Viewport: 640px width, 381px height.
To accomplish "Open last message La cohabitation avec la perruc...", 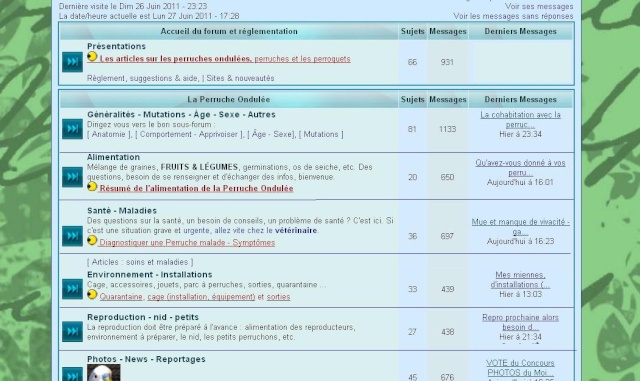I will [520, 120].
